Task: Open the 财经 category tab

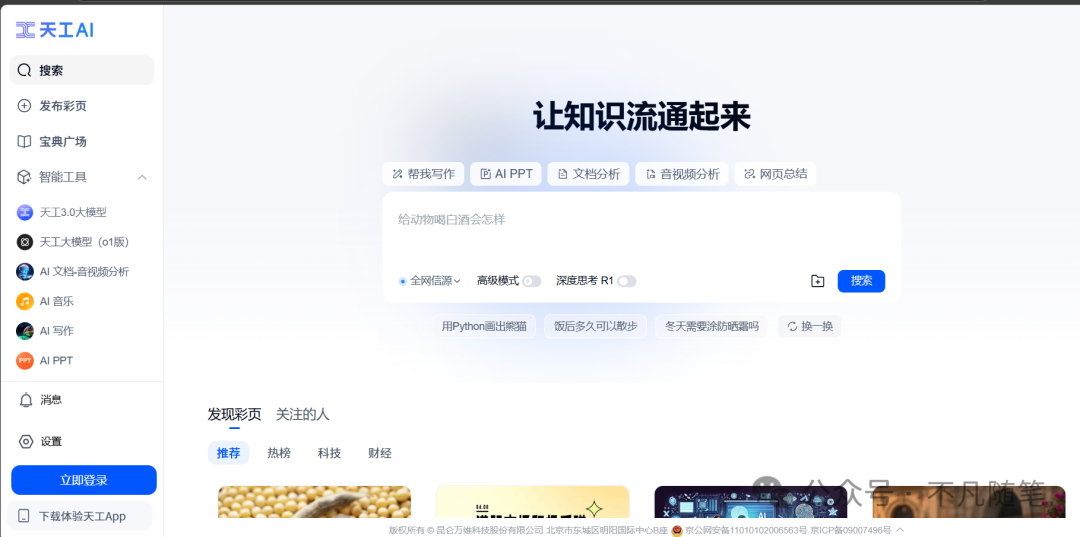Action: click(x=380, y=453)
